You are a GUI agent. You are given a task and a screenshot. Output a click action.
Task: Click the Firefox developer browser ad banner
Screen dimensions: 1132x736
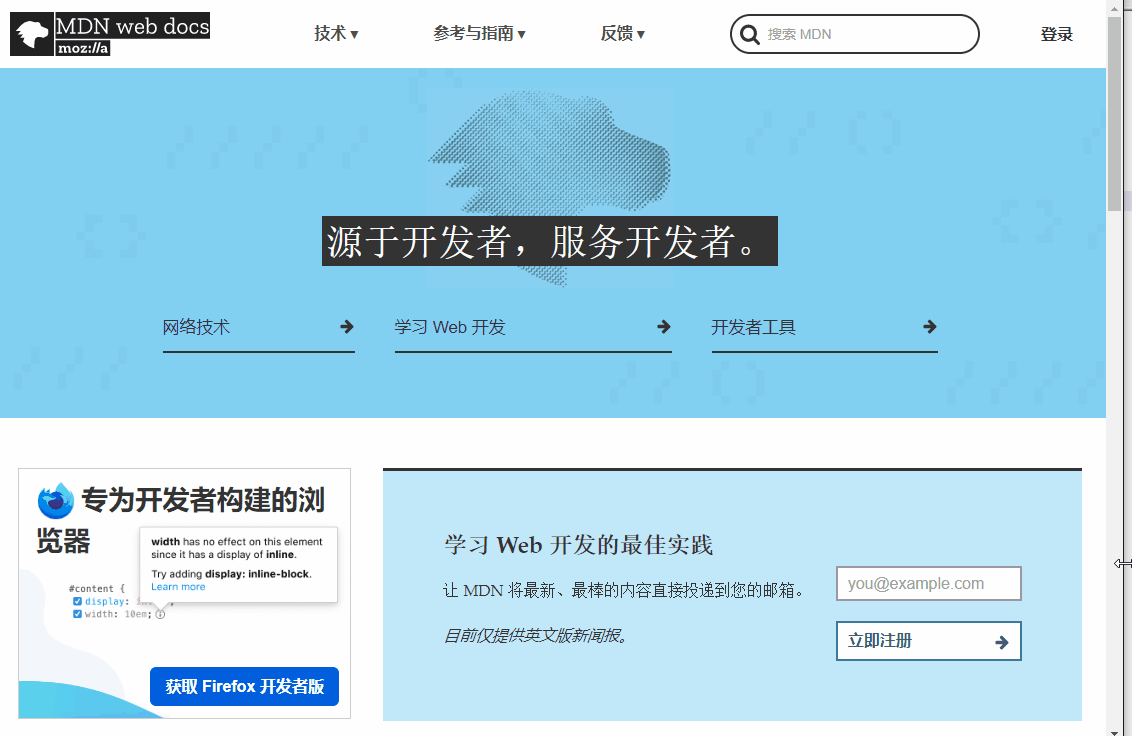point(185,594)
